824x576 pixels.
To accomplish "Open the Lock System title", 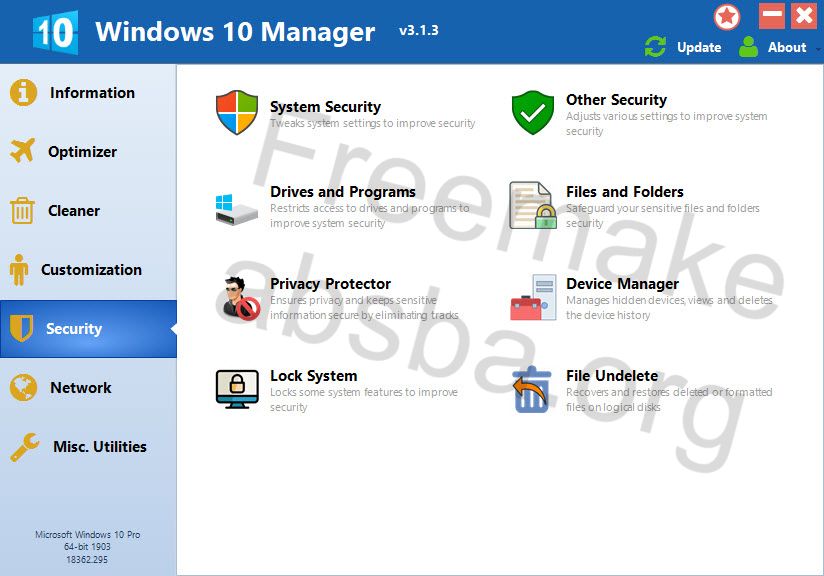I will coord(314,376).
